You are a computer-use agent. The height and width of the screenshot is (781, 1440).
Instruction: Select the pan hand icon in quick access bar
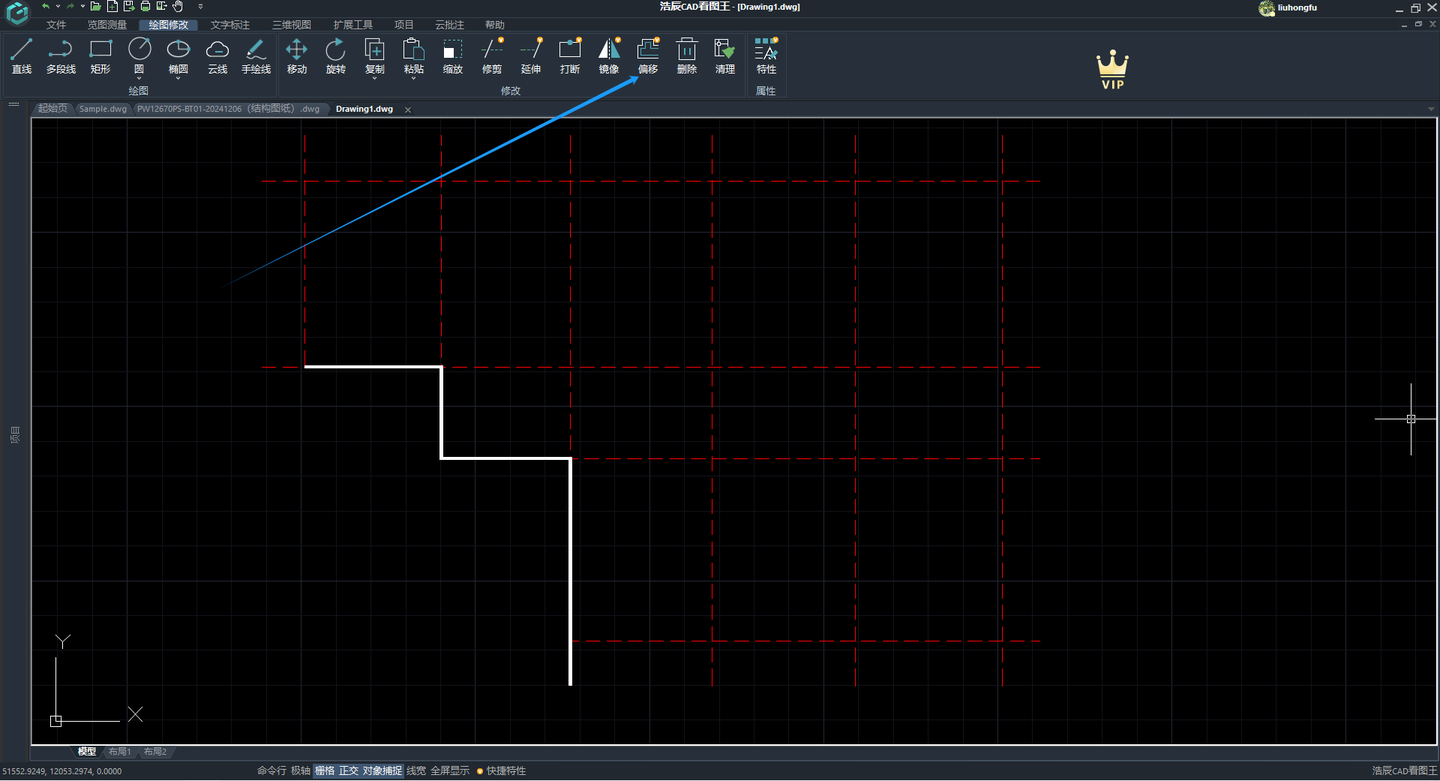[178, 7]
